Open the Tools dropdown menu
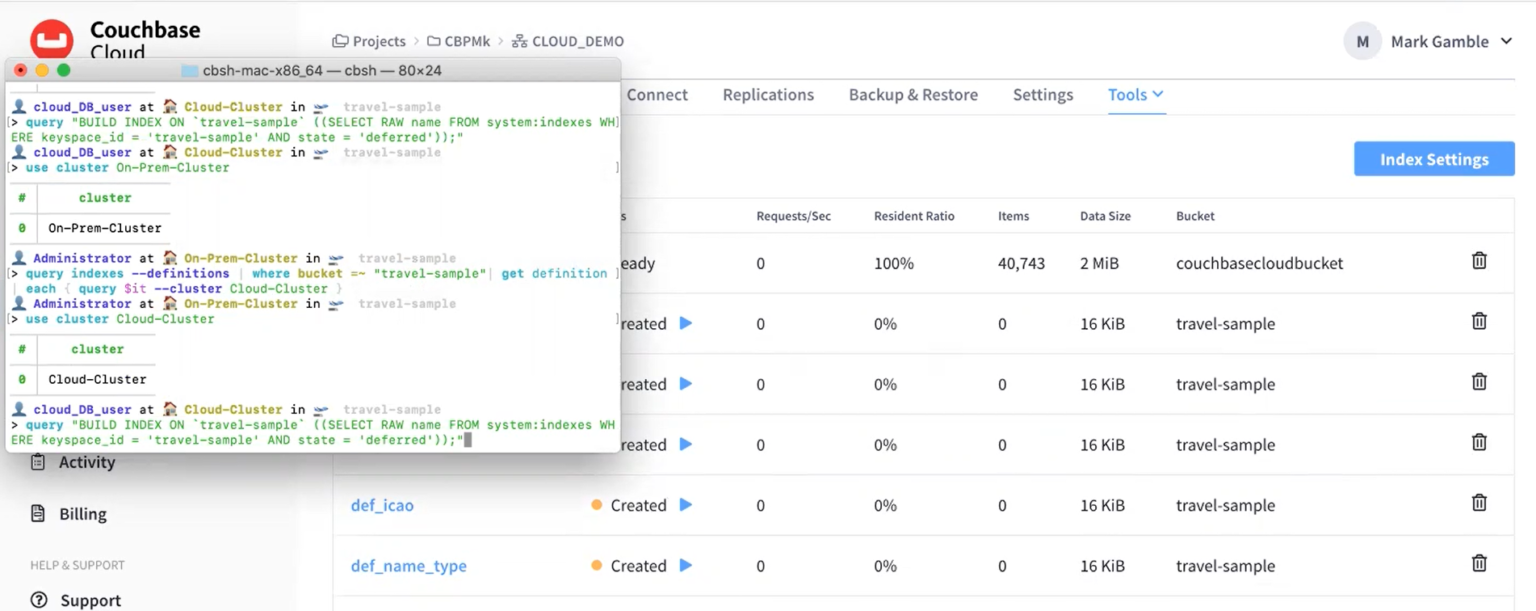The width and height of the screenshot is (1536, 611). (x=1135, y=94)
